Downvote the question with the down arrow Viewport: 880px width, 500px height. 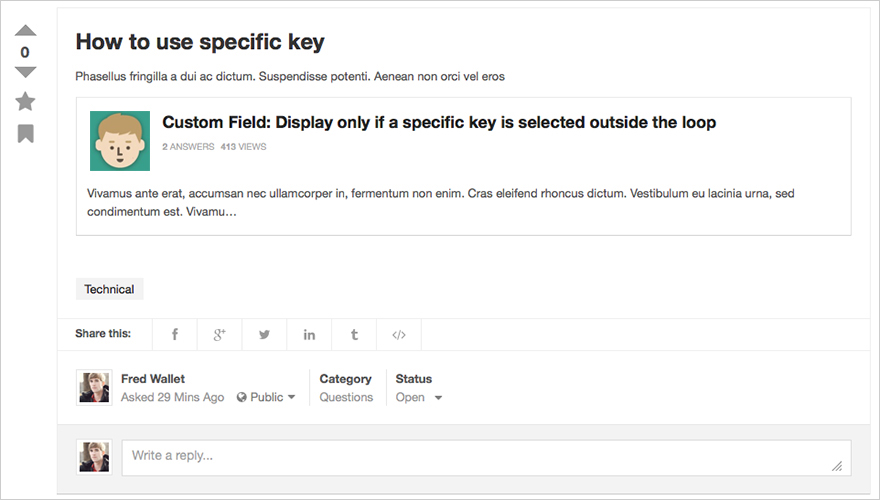pos(25,72)
